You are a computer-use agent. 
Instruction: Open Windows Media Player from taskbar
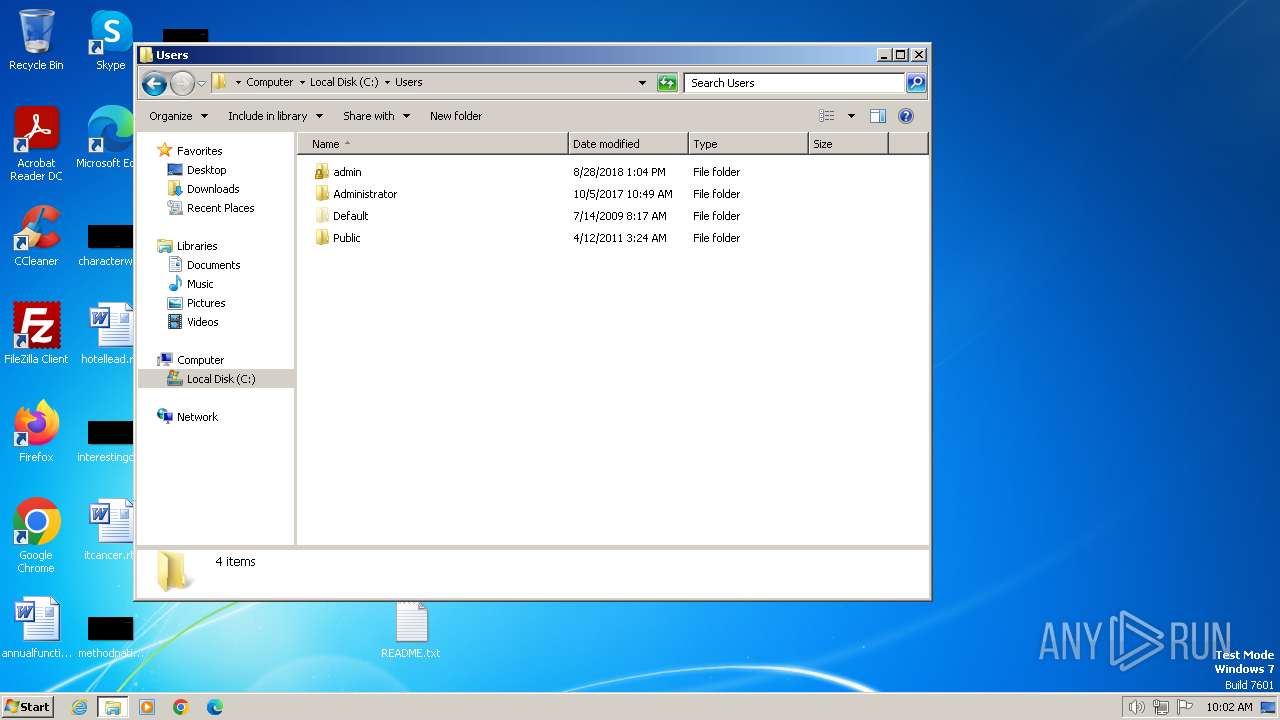[147, 707]
